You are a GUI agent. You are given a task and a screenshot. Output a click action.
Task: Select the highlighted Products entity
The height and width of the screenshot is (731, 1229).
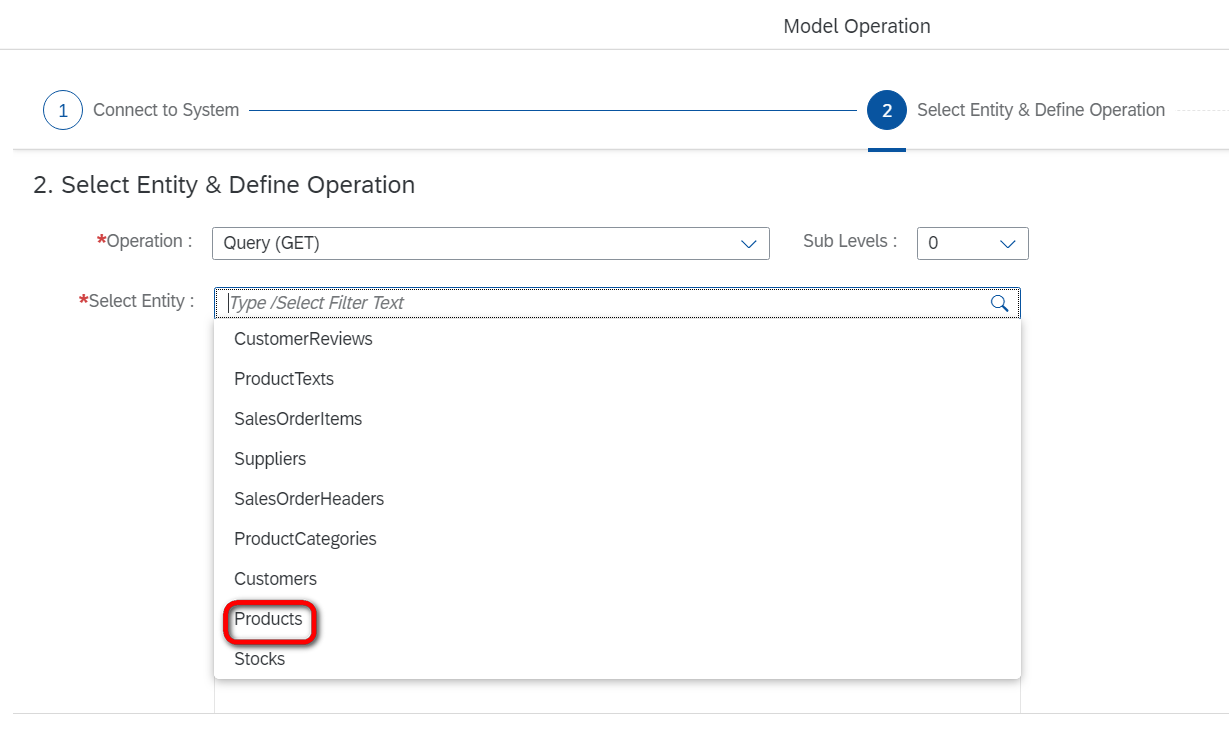[x=268, y=619]
